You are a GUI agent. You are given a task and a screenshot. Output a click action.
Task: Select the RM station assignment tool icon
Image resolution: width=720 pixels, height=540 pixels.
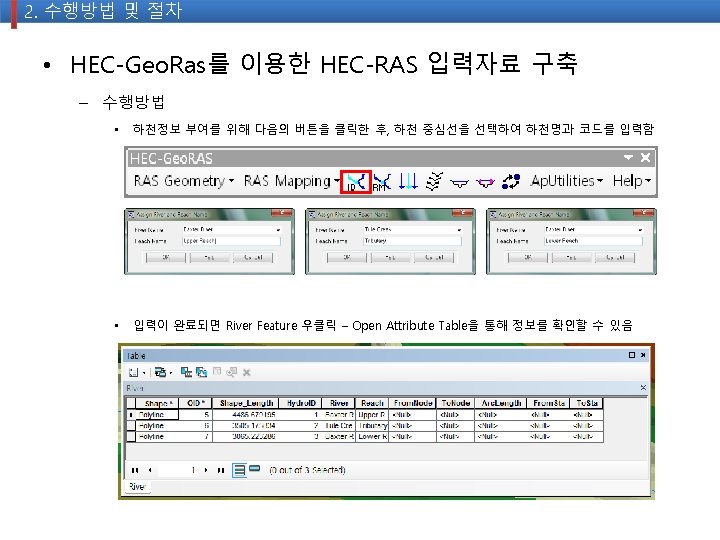click(x=382, y=182)
